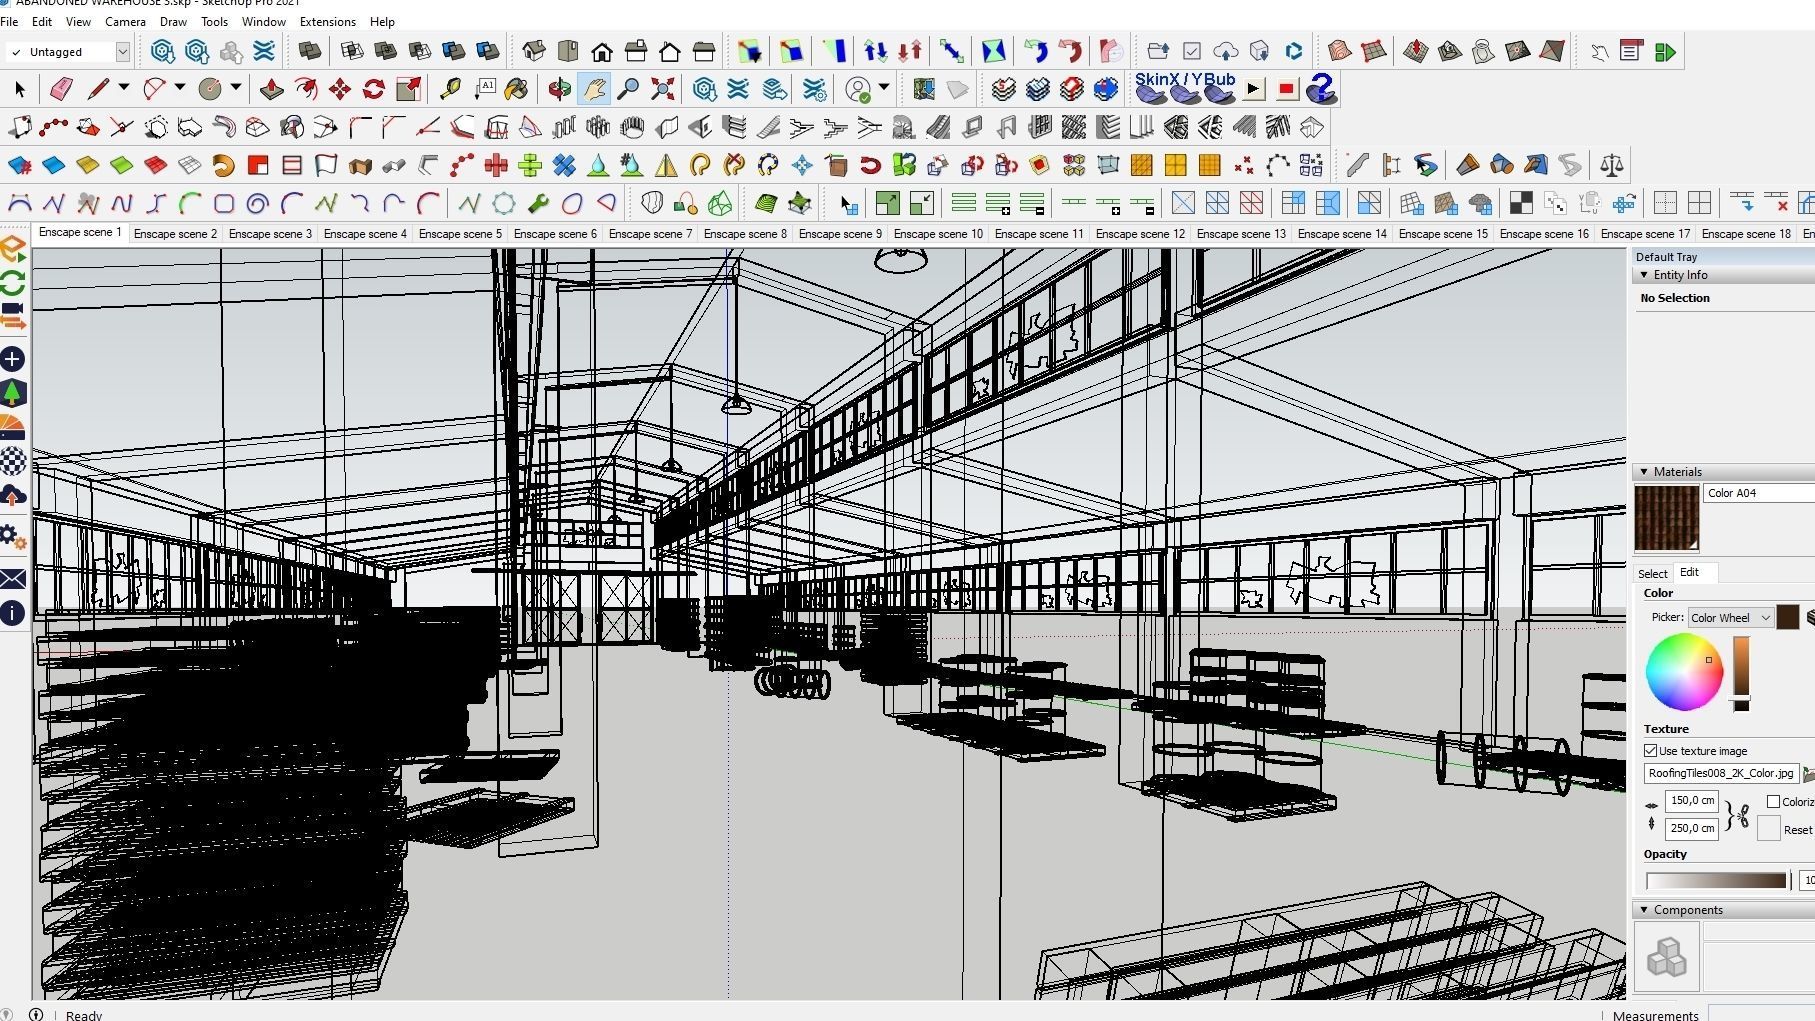Click the Zoom Extents tool
Screen dimensions: 1815x1021
(x=662, y=90)
